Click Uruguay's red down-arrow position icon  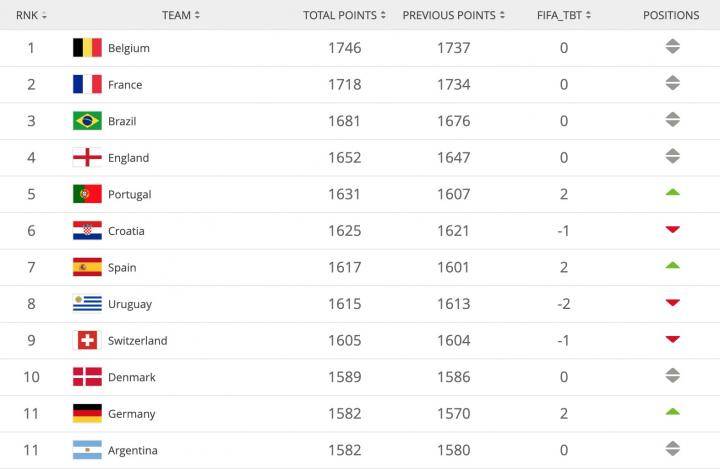coord(672,302)
